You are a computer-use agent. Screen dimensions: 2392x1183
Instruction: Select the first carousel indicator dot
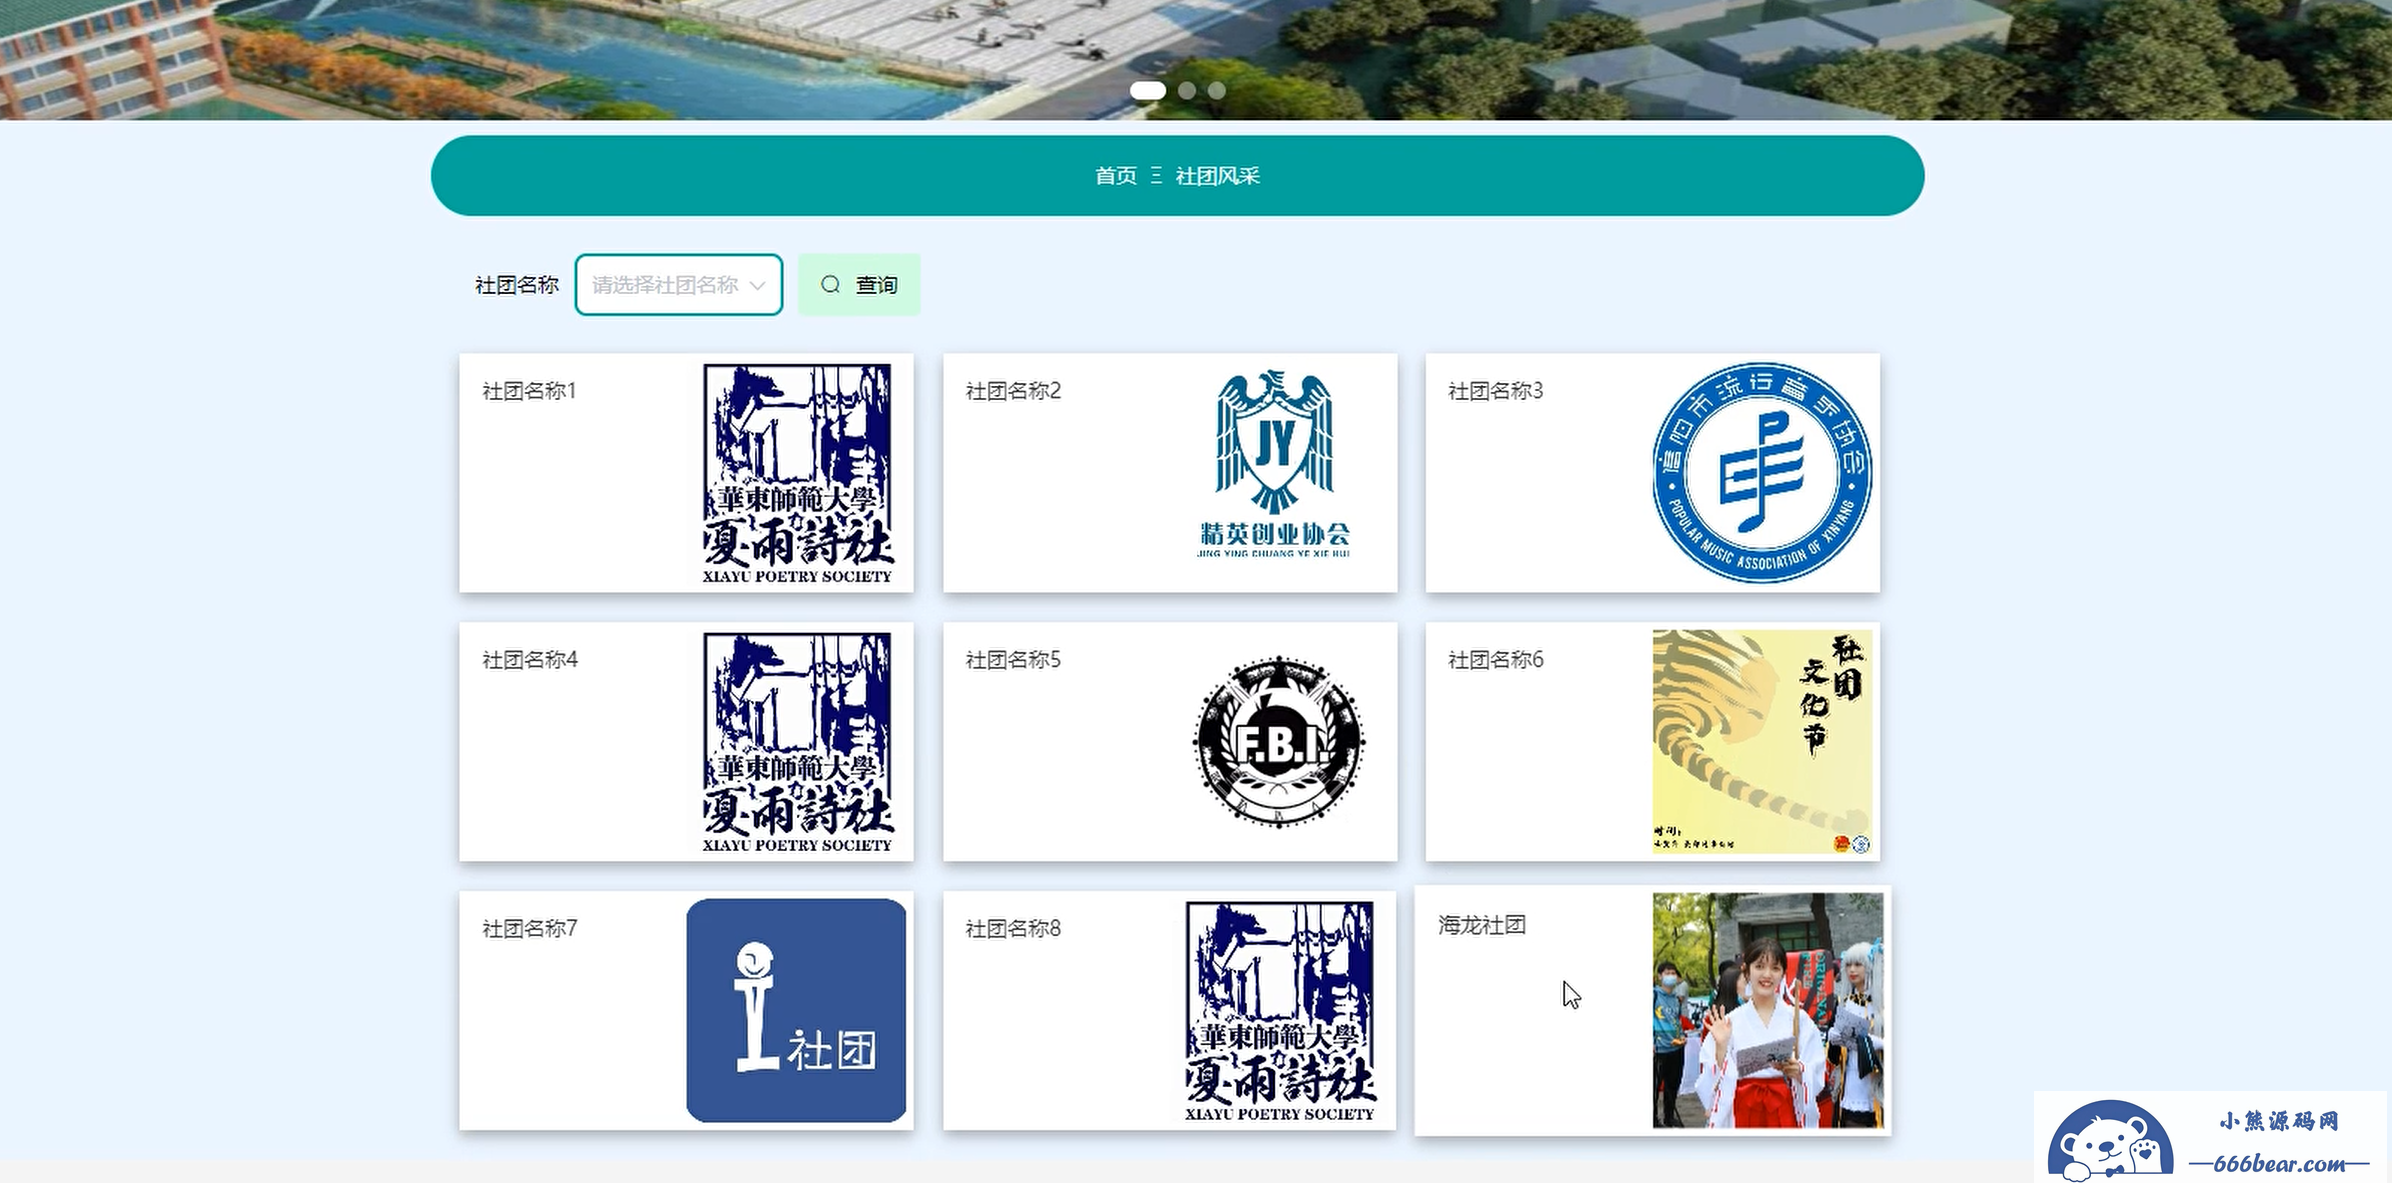pyautogui.click(x=1147, y=90)
